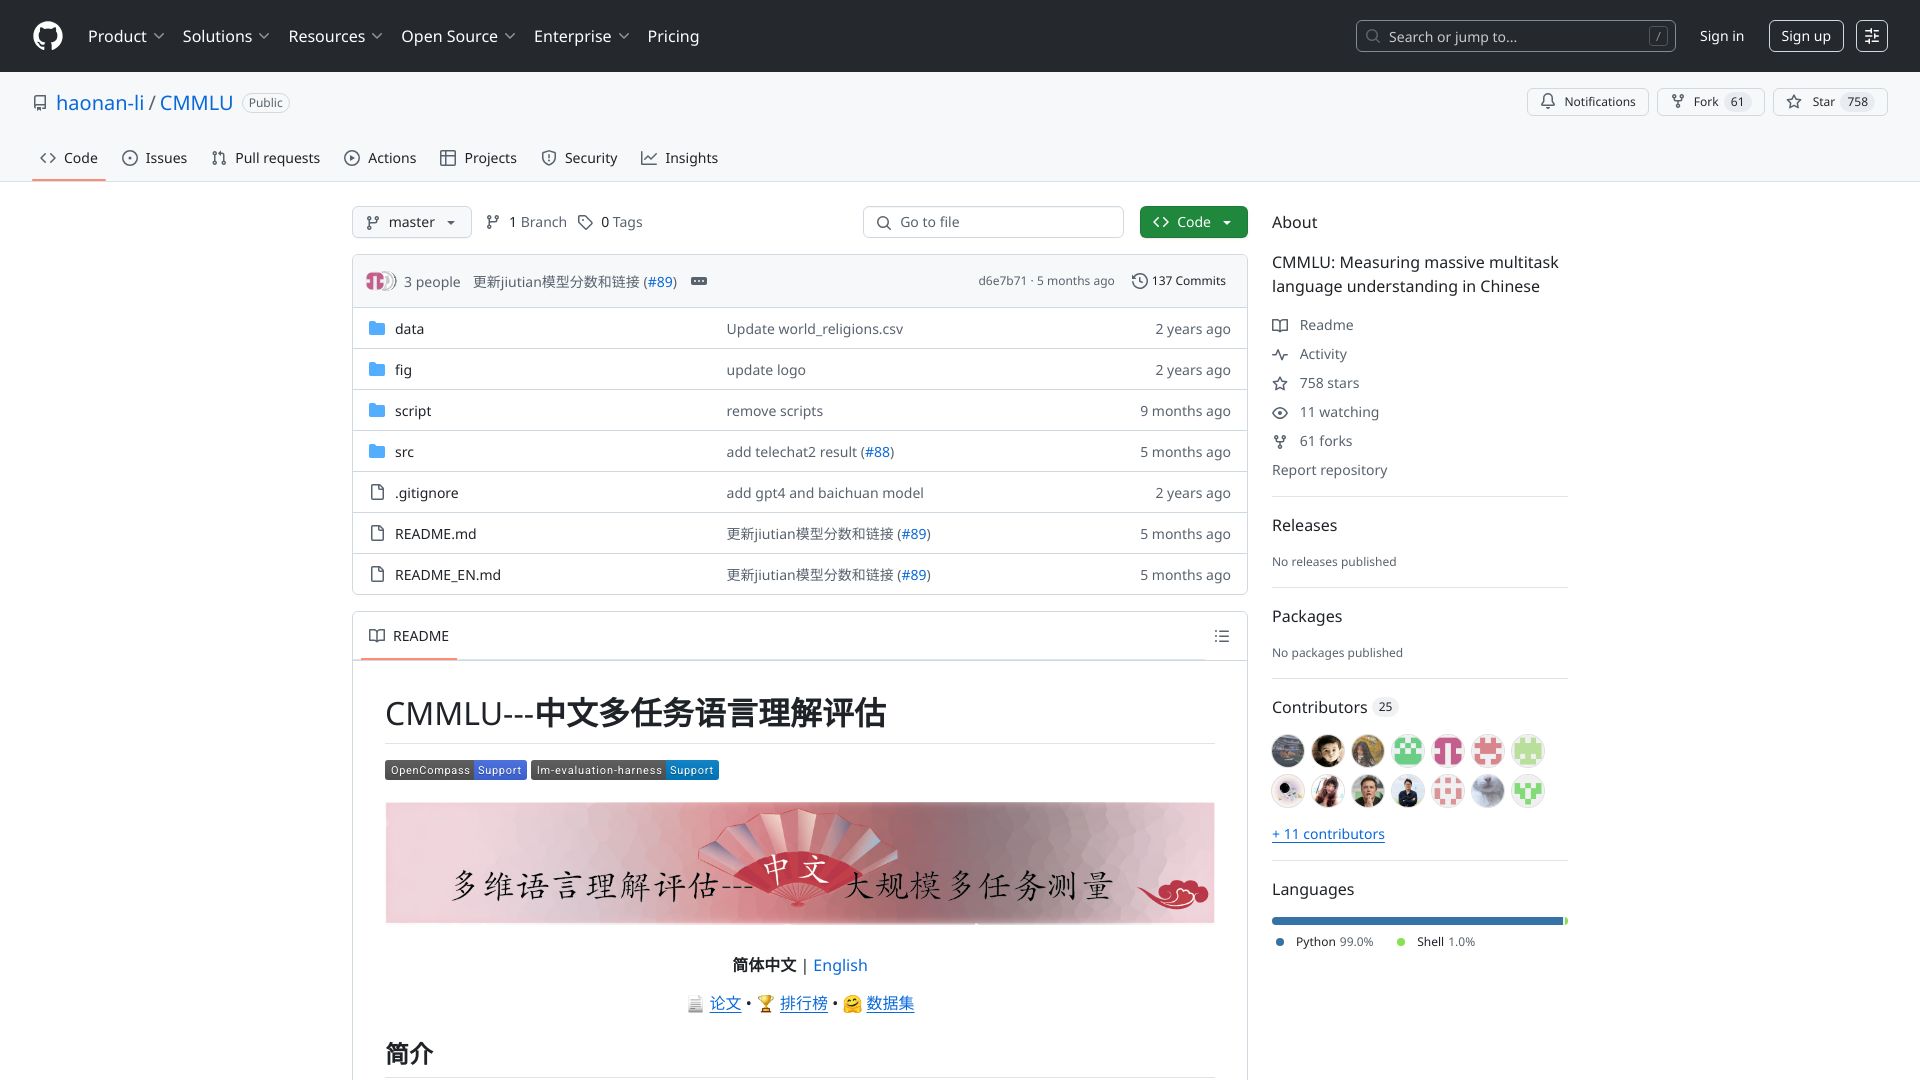Click the README outline list icon
Screen dimensions: 1920x1080
tap(1221, 636)
